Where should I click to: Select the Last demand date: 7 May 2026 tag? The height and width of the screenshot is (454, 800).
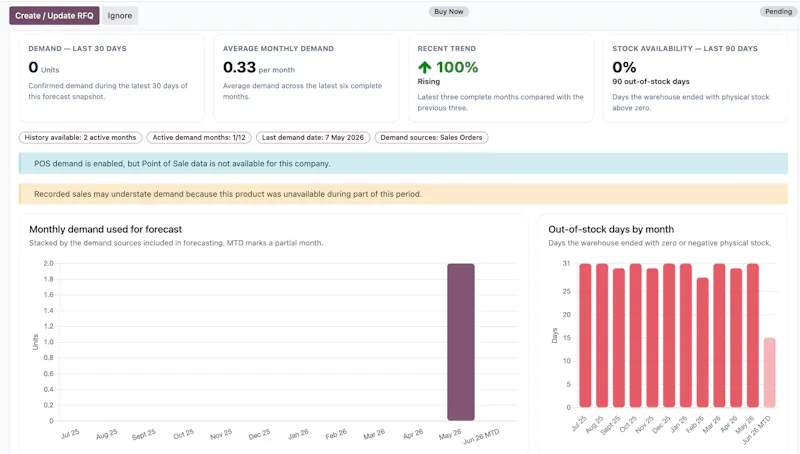point(313,138)
